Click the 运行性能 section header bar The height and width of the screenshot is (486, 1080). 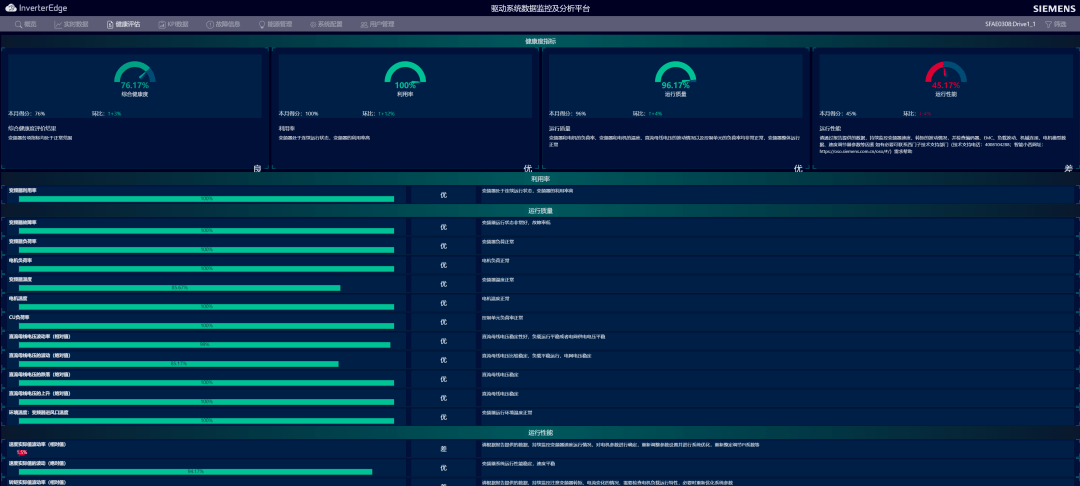(x=540, y=433)
